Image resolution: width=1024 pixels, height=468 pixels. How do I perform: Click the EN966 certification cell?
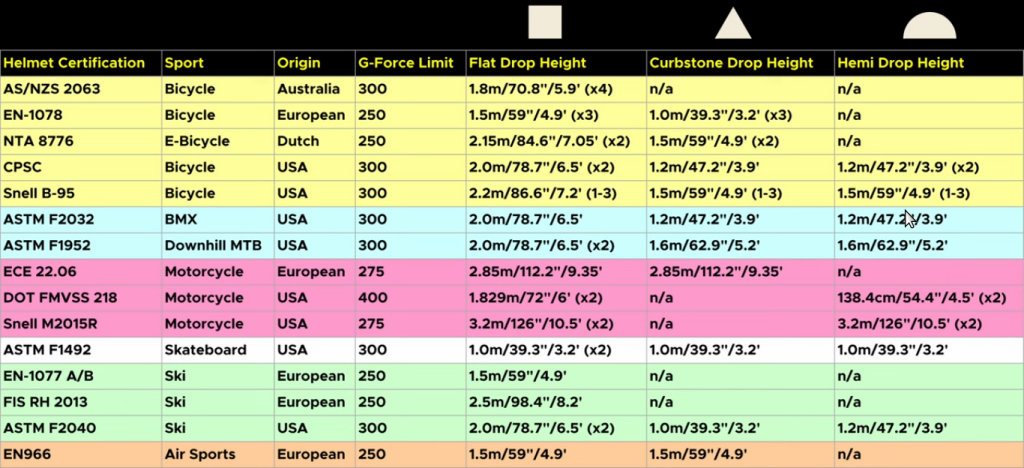(x=81, y=455)
